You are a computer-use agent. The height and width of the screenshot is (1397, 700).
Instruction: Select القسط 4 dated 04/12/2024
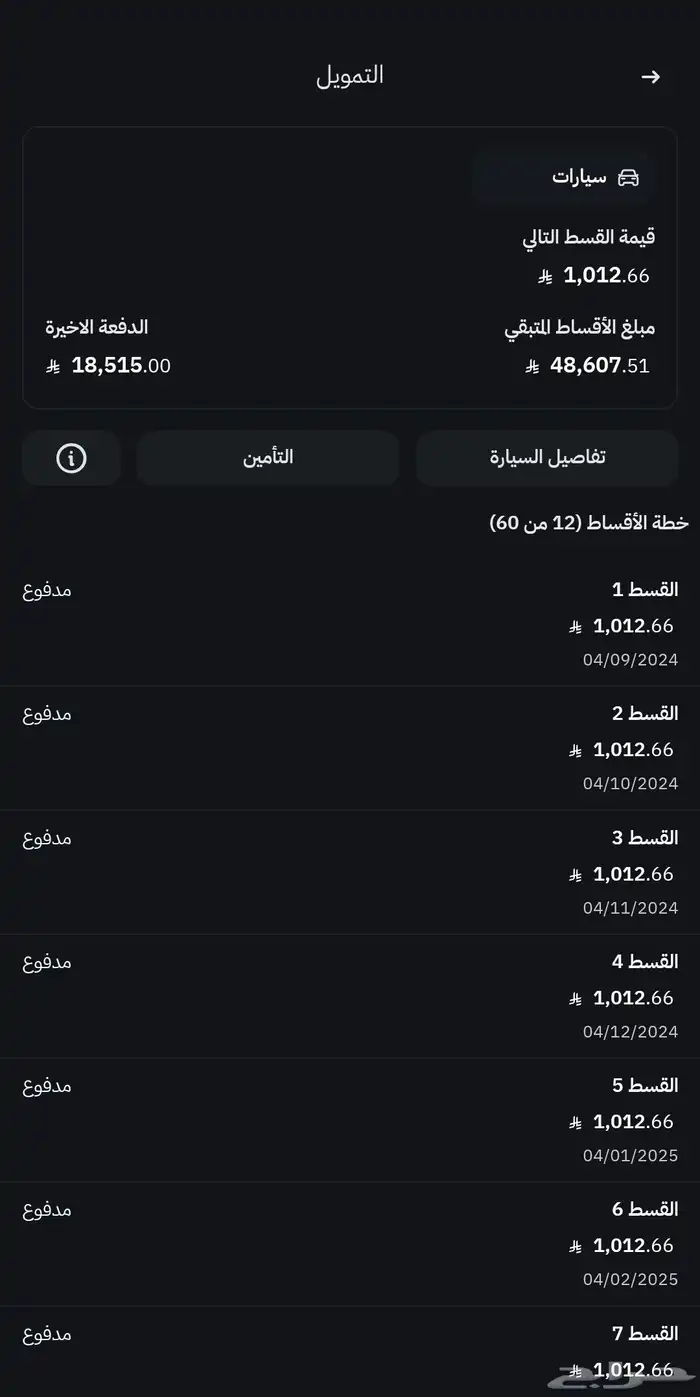pos(350,997)
